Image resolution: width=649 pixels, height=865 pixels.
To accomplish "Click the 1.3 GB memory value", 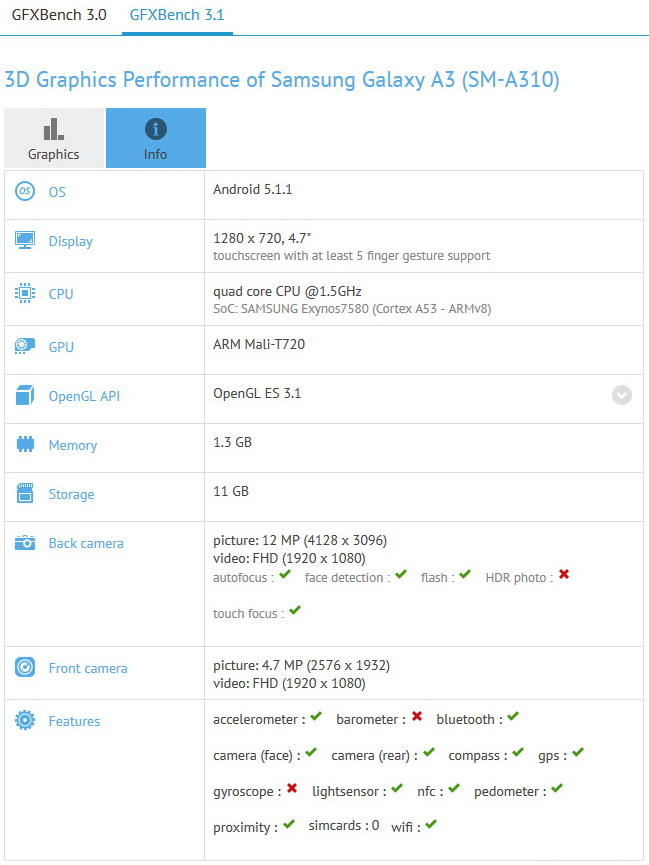I will point(232,442).
